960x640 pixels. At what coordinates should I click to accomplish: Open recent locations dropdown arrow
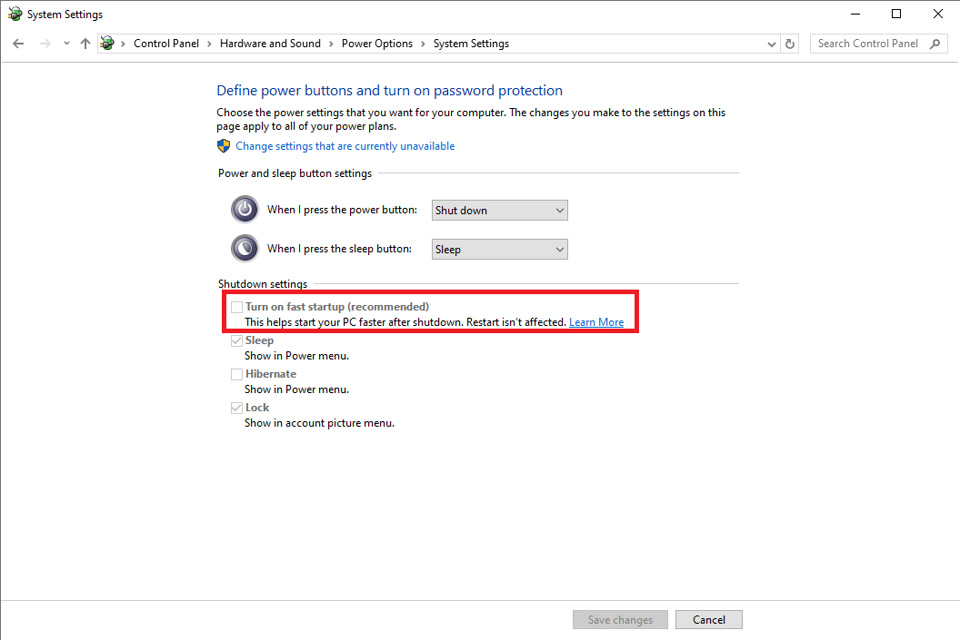pyautogui.click(x=66, y=44)
